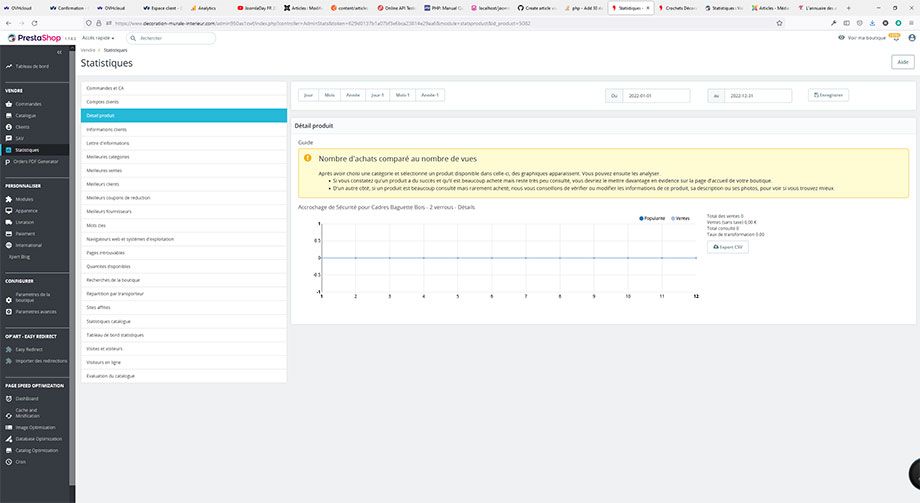920x503 pixels.
Task: Click the Export CSV button
Action: click(728, 247)
